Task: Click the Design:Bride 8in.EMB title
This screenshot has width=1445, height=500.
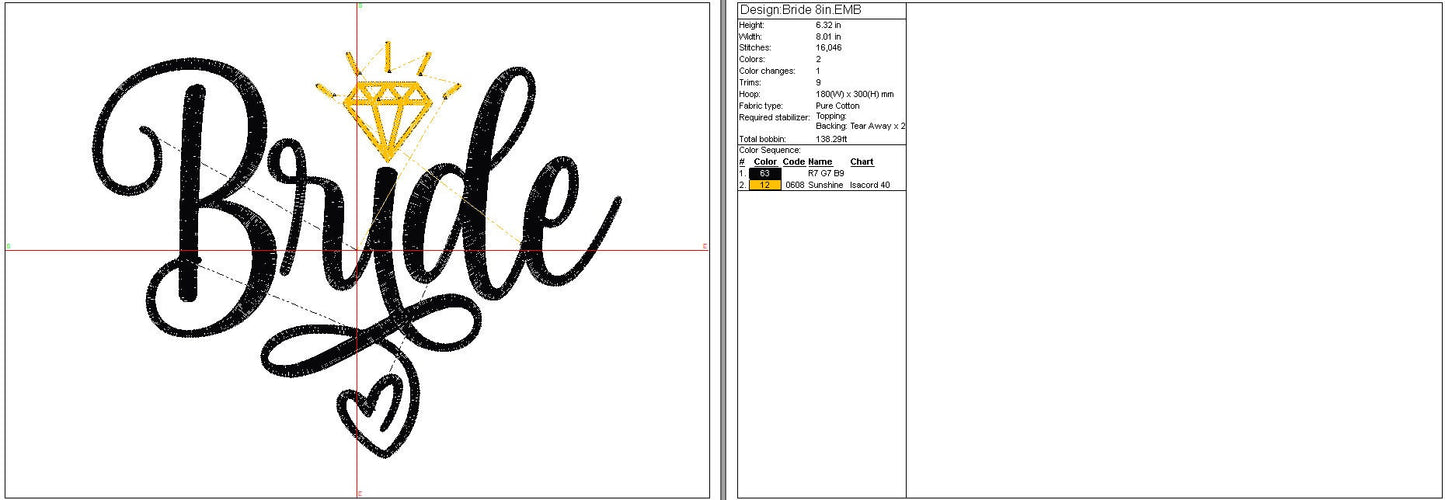Action: click(x=800, y=10)
